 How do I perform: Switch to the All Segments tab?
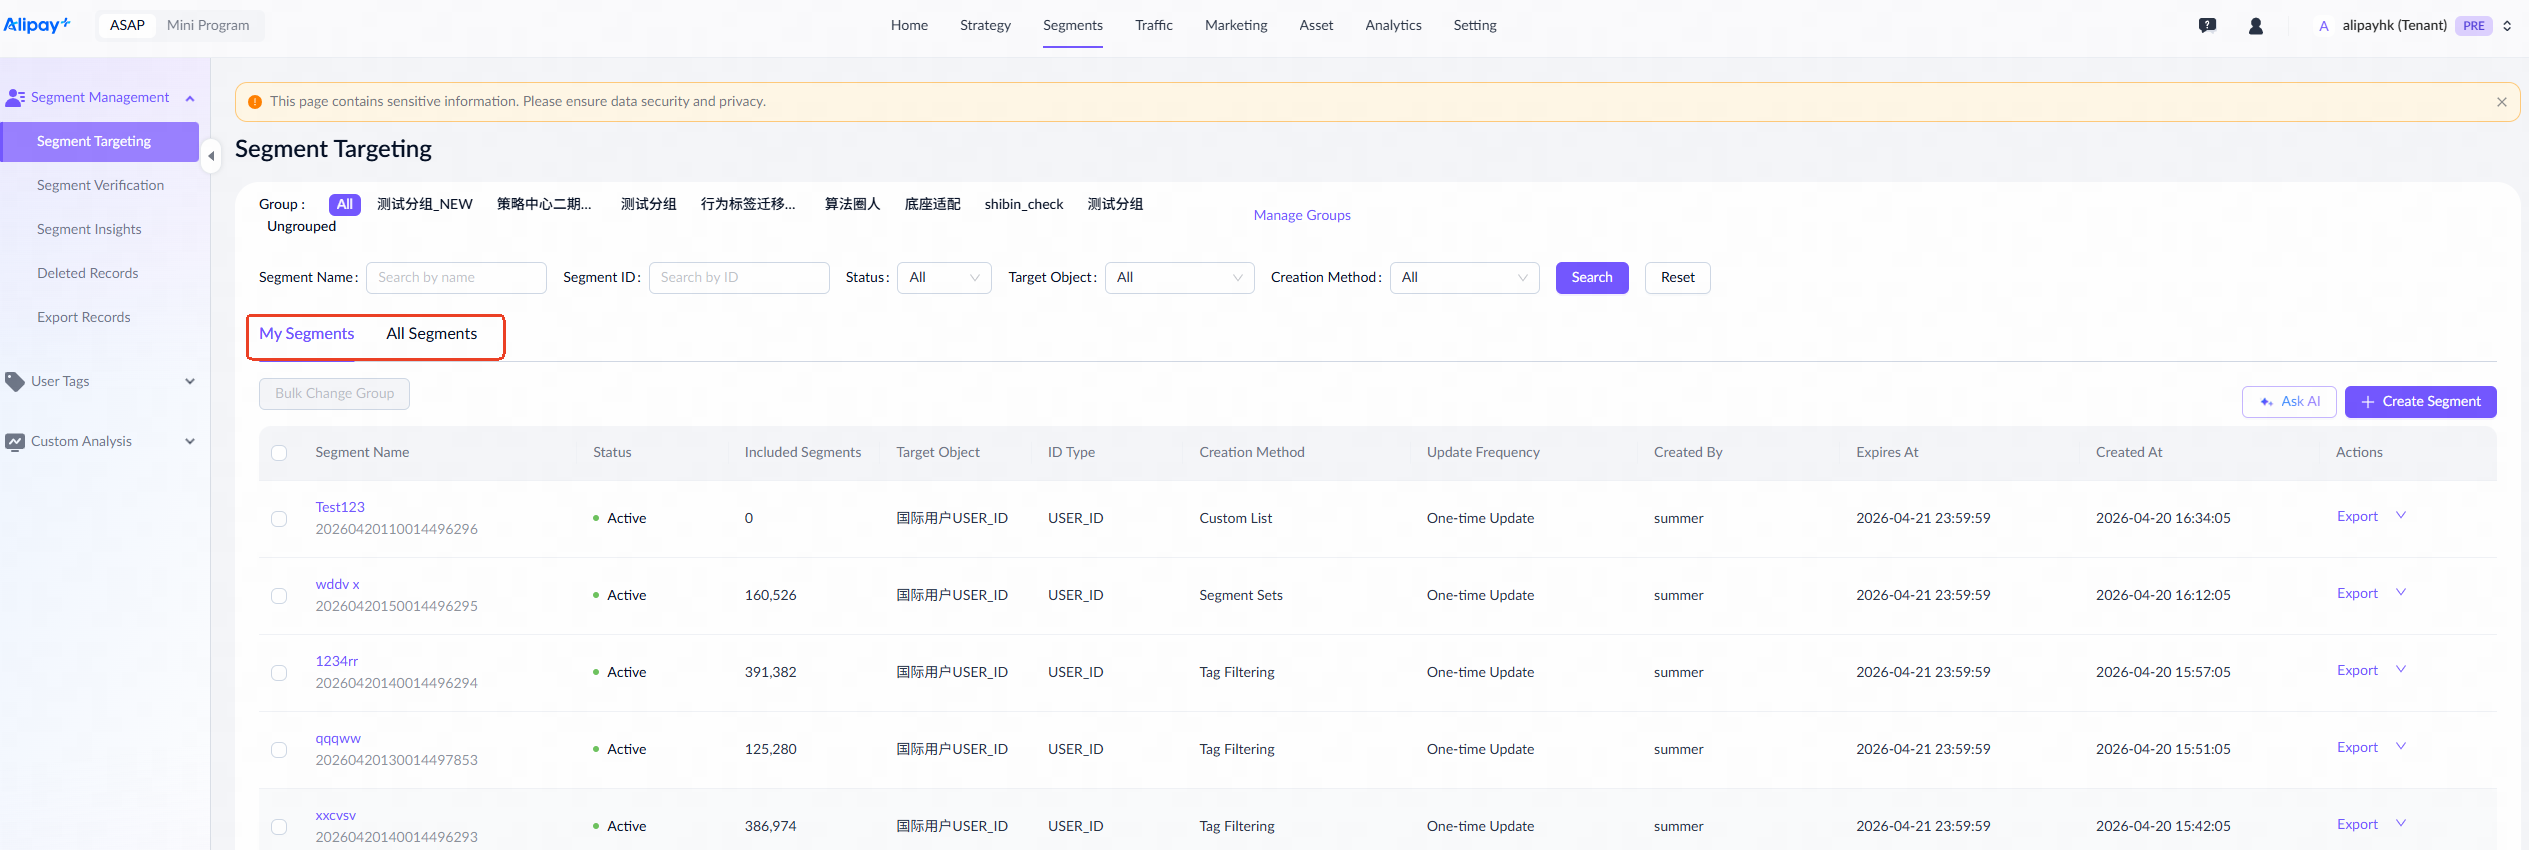tap(431, 334)
